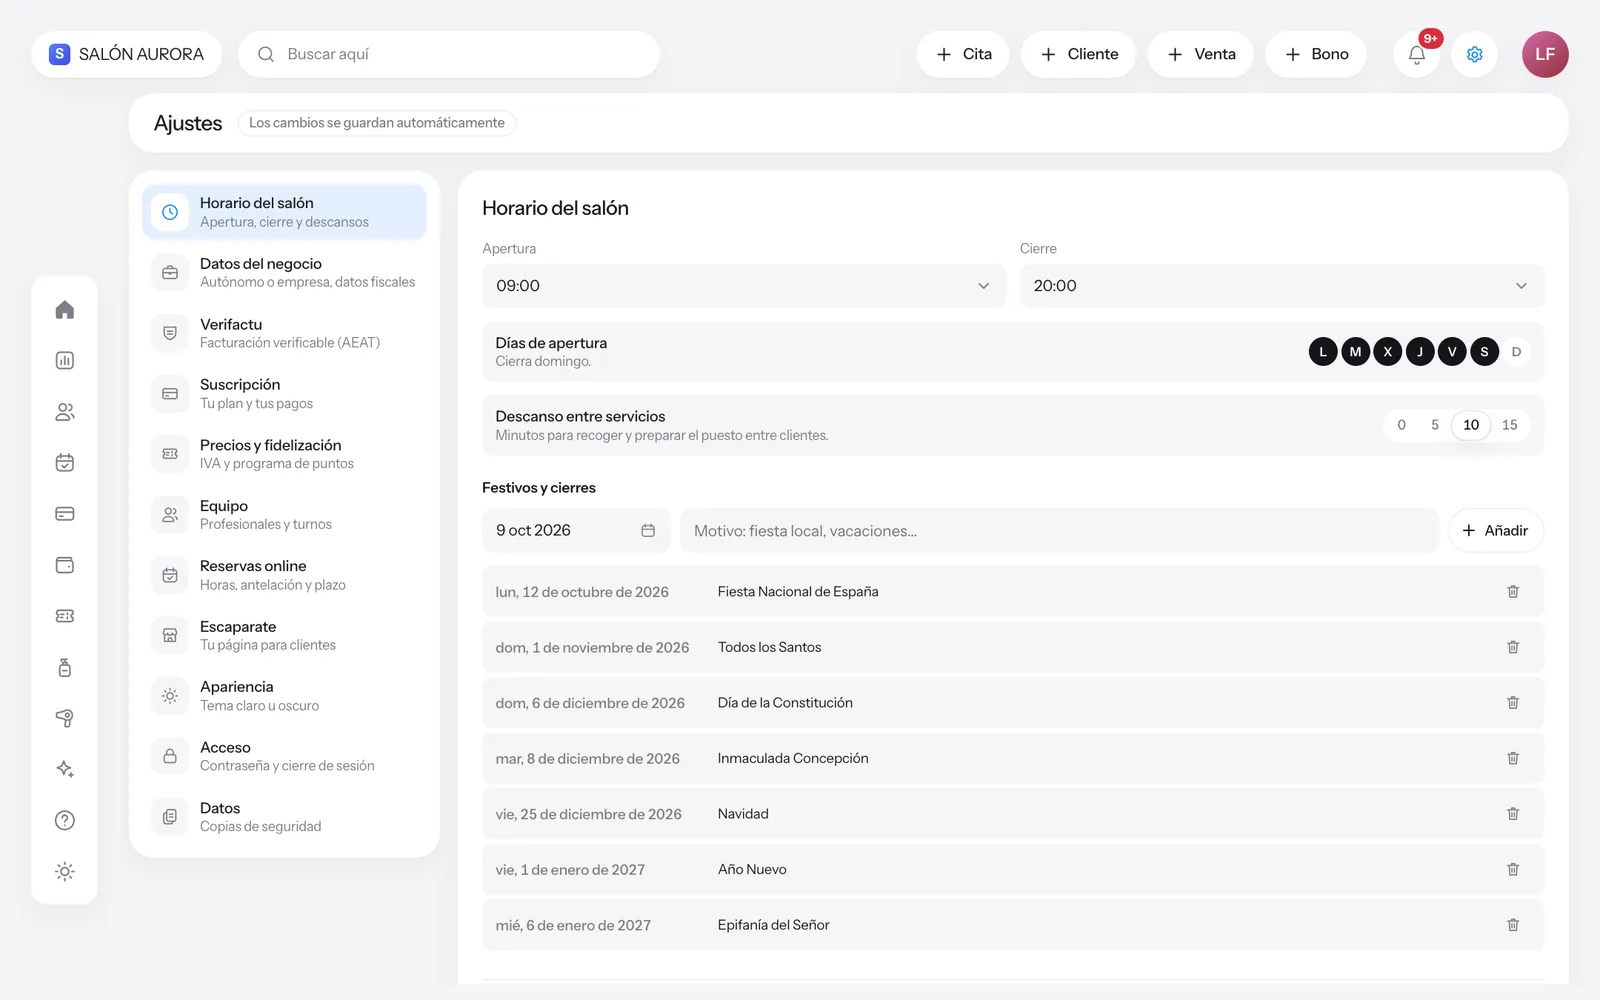Image resolution: width=1600 pixels, height=1000 pixels.
Task: Open the notifications bell
Action: [1416, 54]
